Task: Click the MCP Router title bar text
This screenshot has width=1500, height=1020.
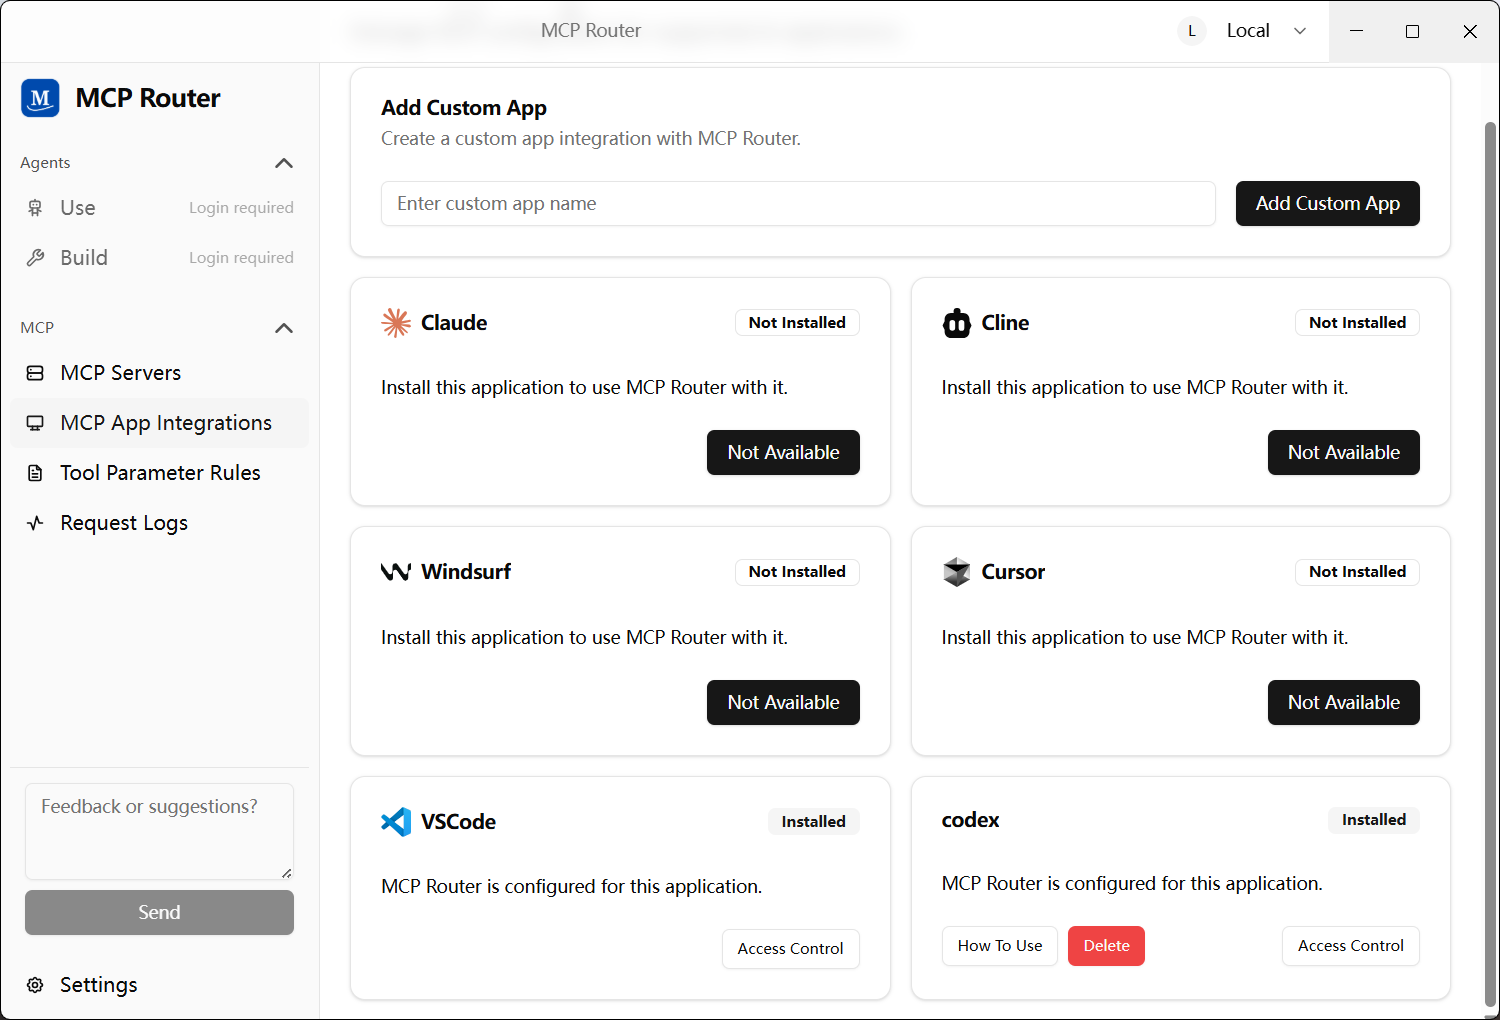Action: click(591, 31)
